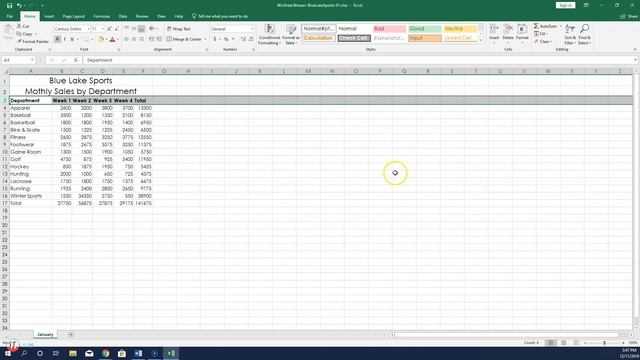The image size is (640, 360).
Task: Open Sort & Filter
Action: (570, 34)
